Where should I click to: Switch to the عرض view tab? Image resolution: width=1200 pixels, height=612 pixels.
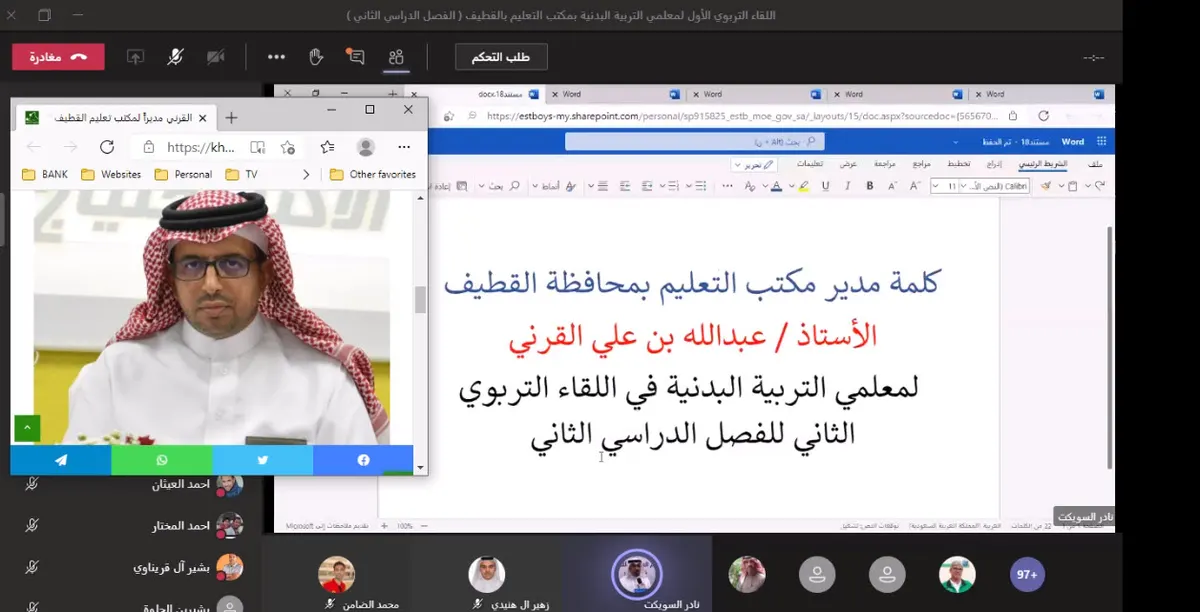(x=848, y=163)
